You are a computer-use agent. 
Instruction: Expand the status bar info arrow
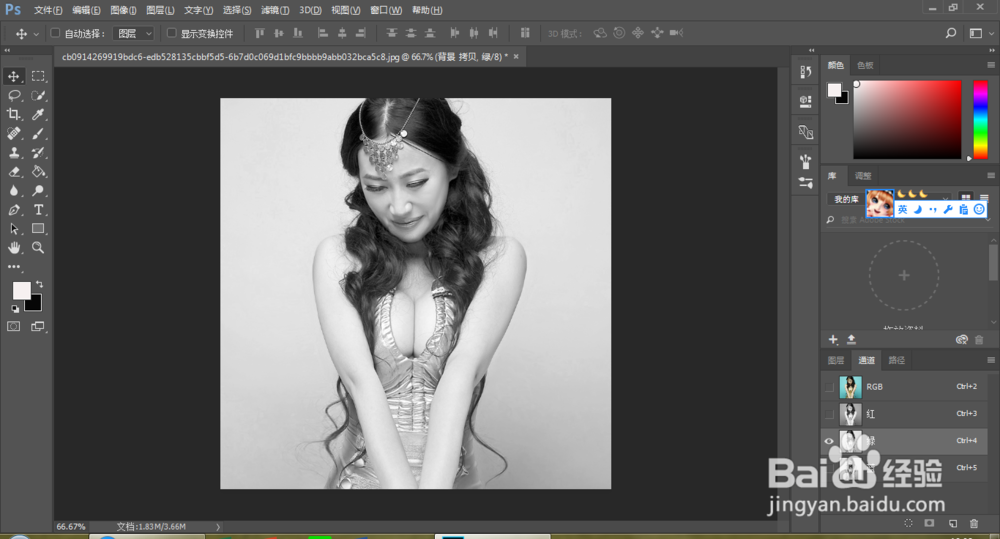coord(217,527)
